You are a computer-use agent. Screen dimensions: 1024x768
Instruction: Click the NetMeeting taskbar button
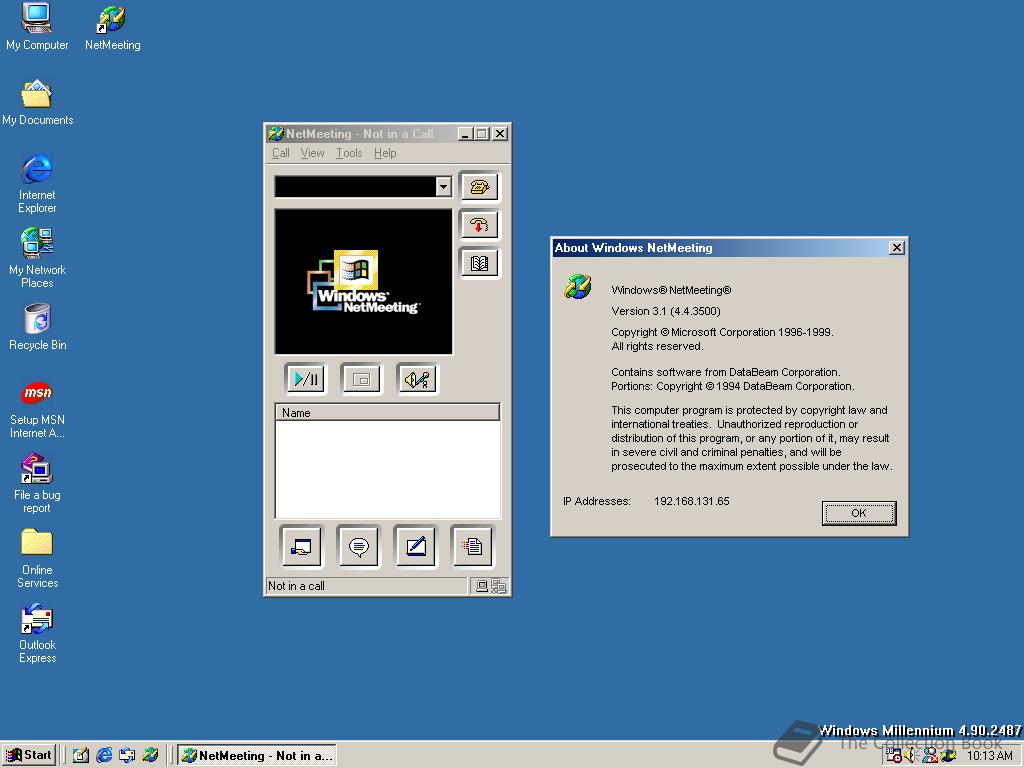[257, 756]
